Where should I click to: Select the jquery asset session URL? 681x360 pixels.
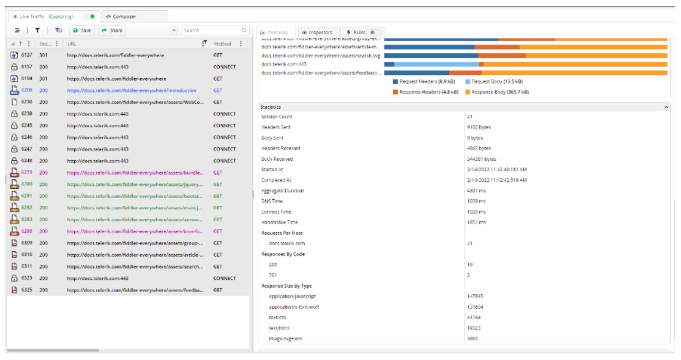(135, 184)
